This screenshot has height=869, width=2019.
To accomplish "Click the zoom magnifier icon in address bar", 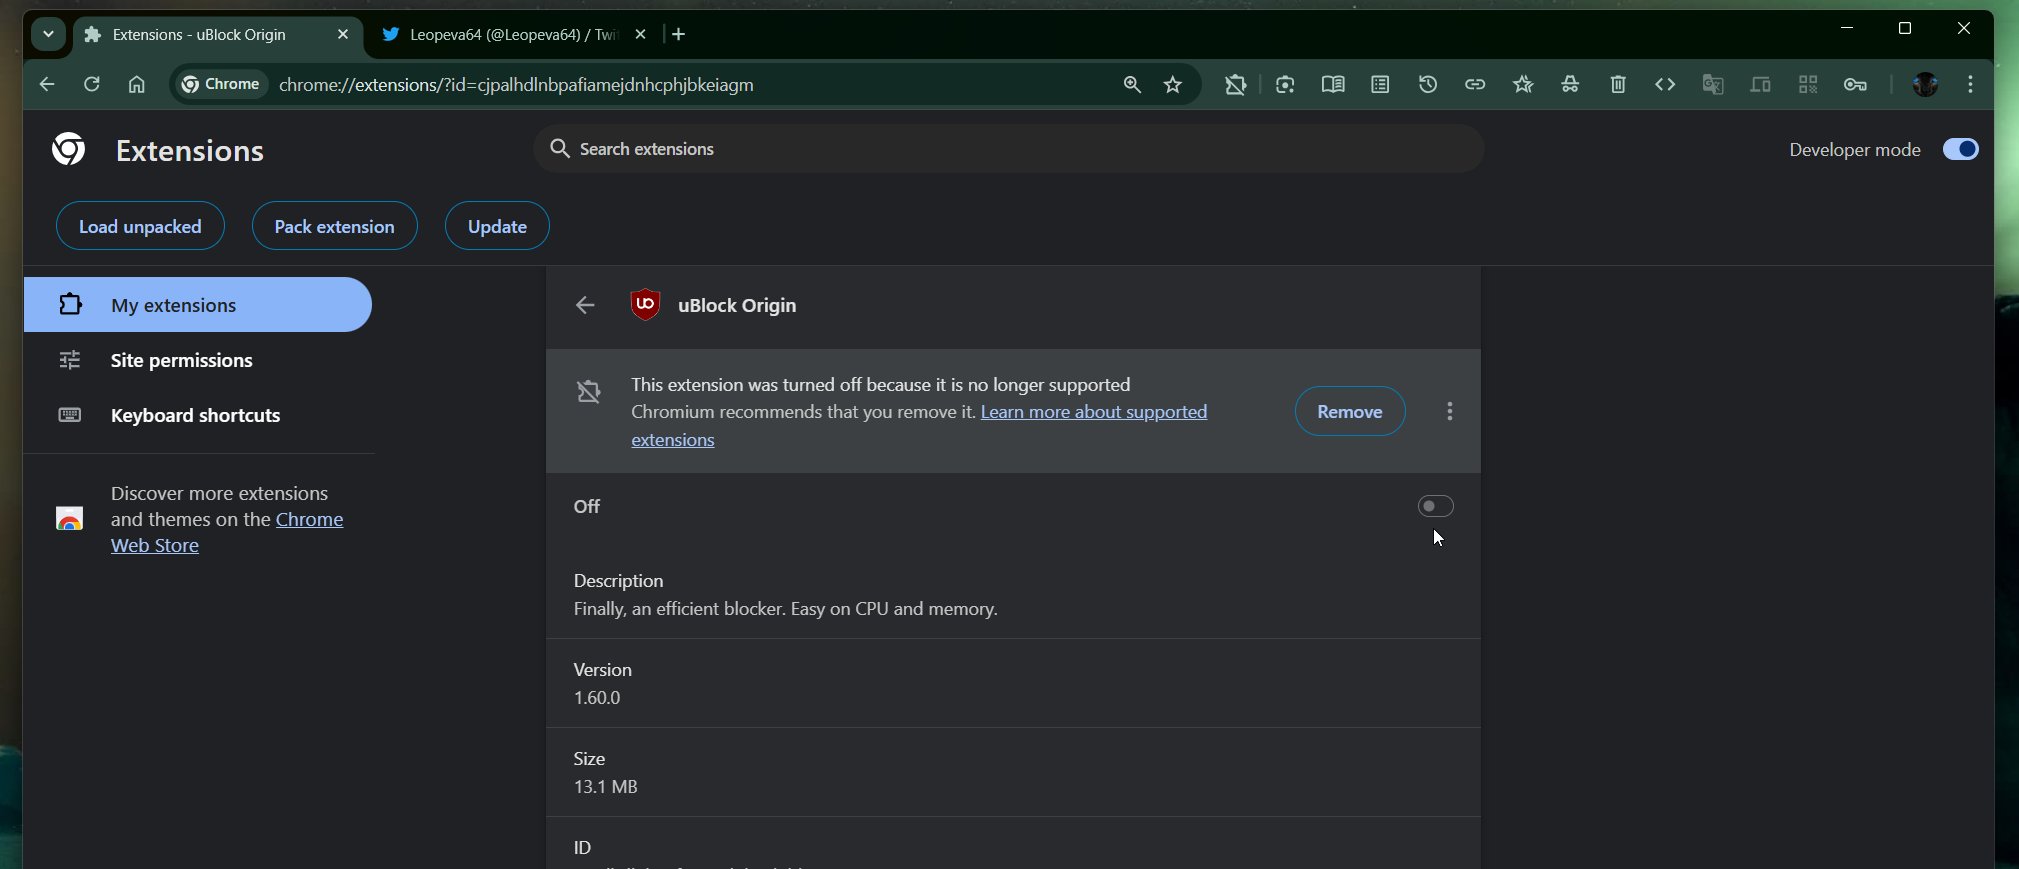I will (1132, 85).
